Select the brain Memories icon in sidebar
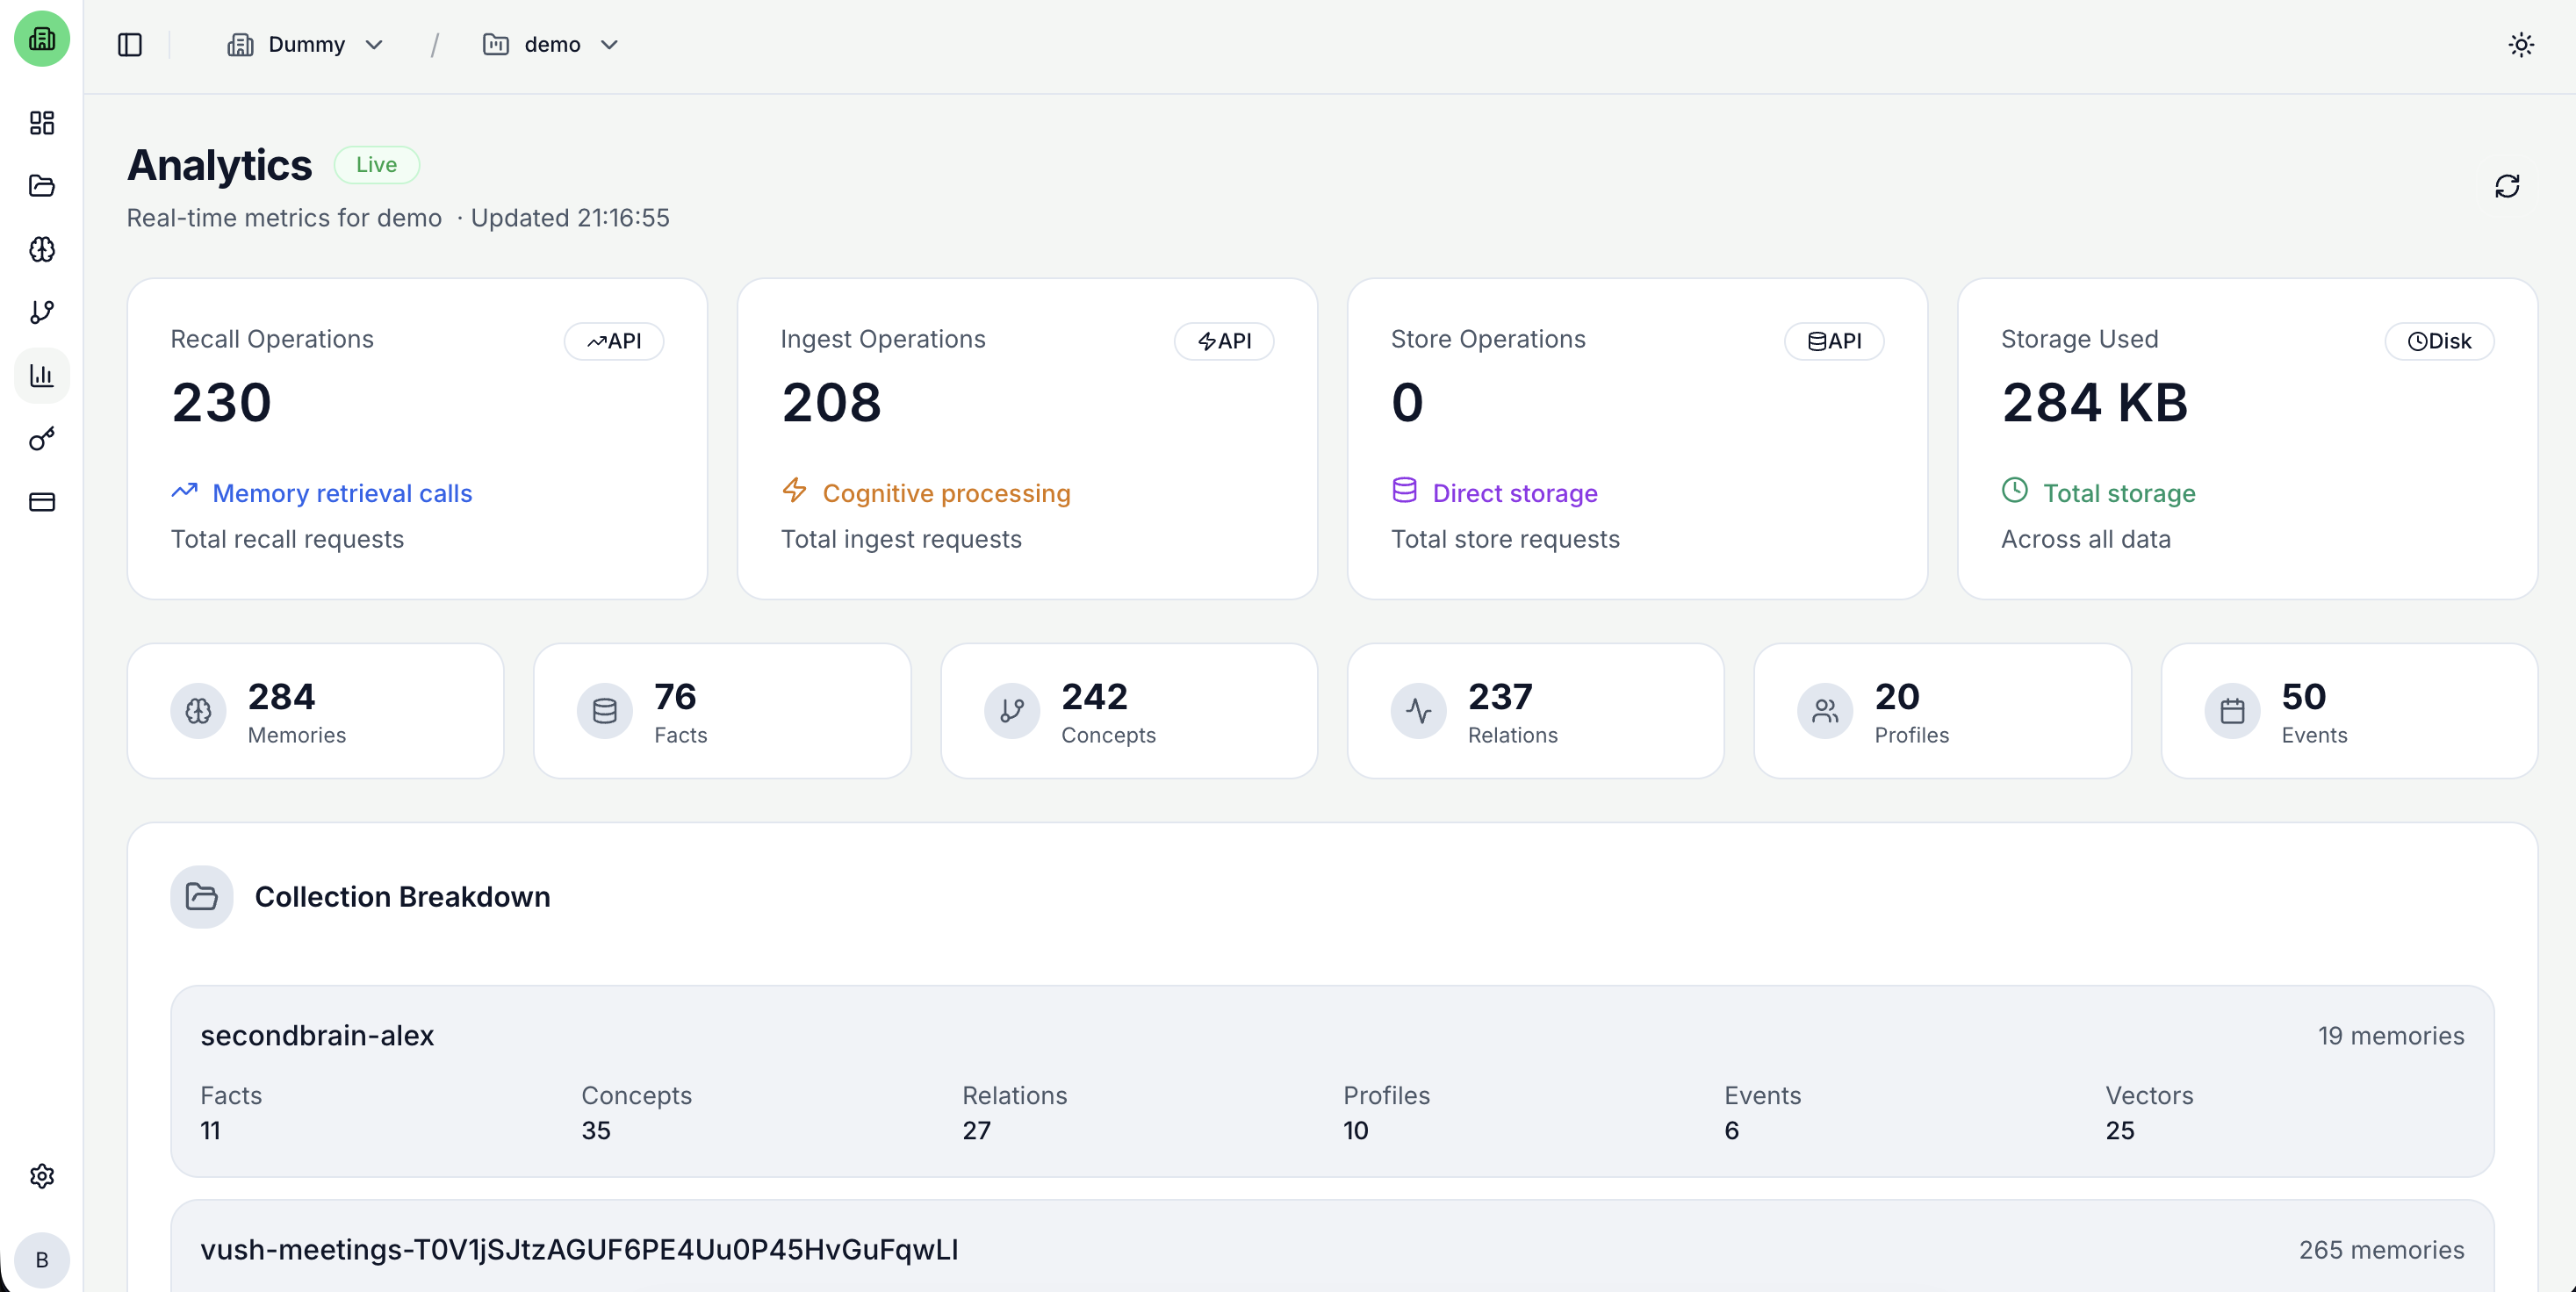Screen dimensions: 2576x1292 [x=41, y=250]
